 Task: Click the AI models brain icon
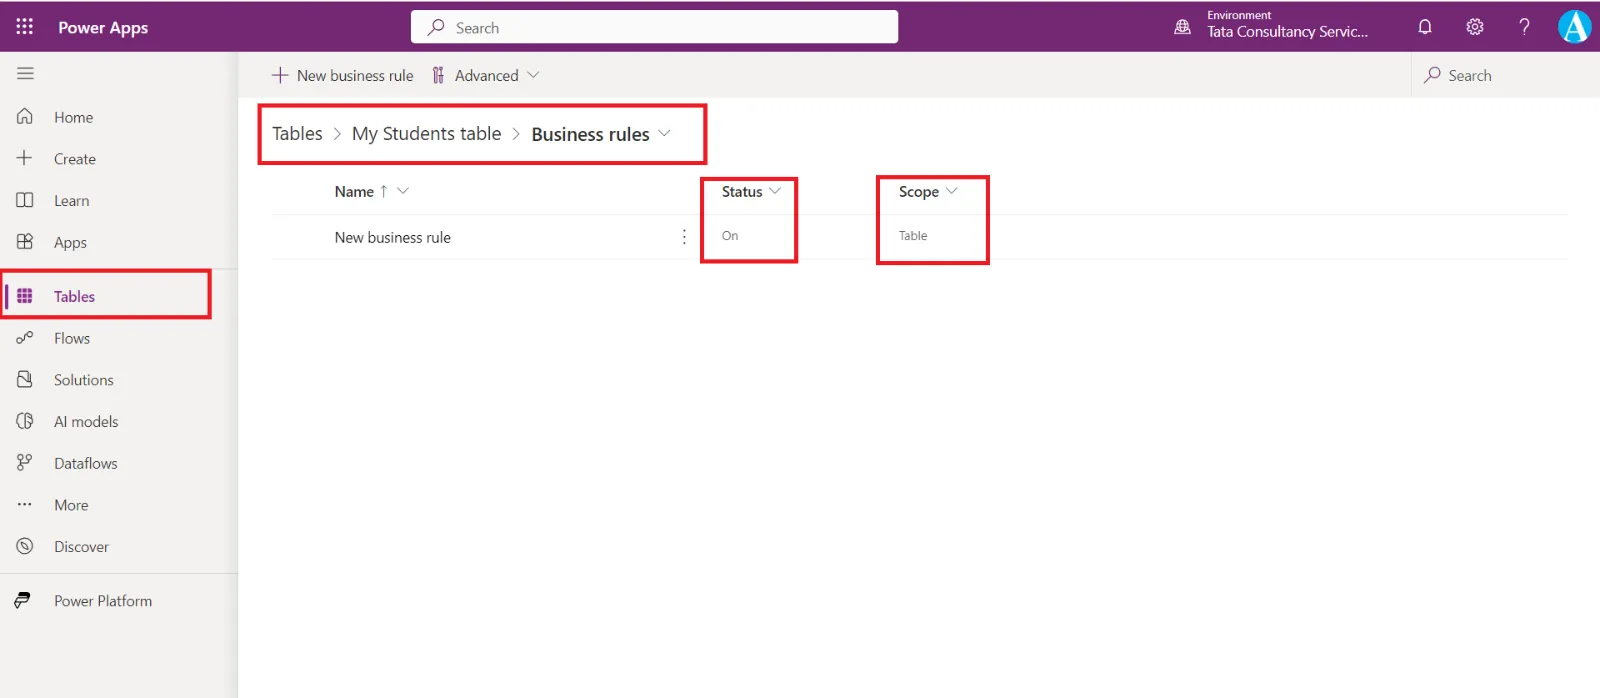click(x=25, y=421)
